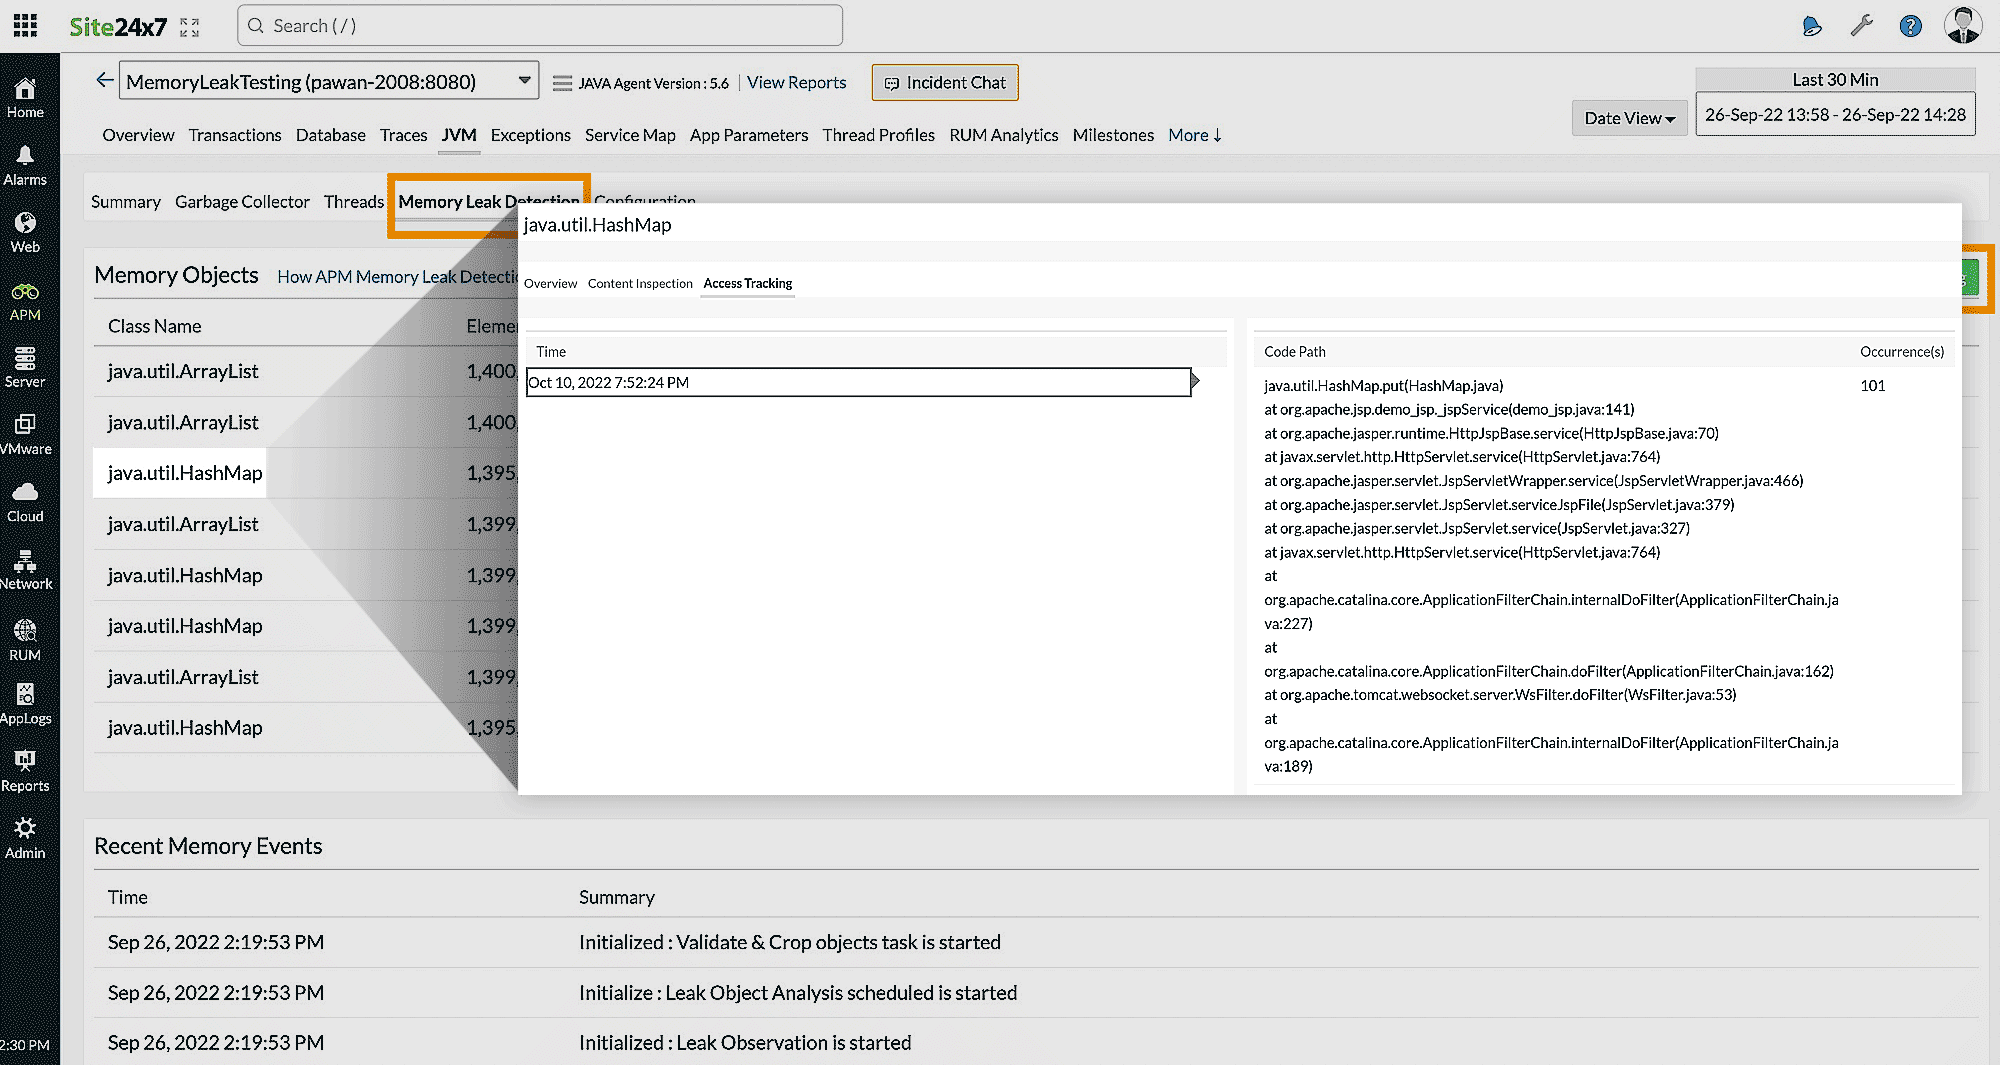Screen dimensions: 2000x1065
Task: Open the help question mark icon
Action: tap(1910, 27)
